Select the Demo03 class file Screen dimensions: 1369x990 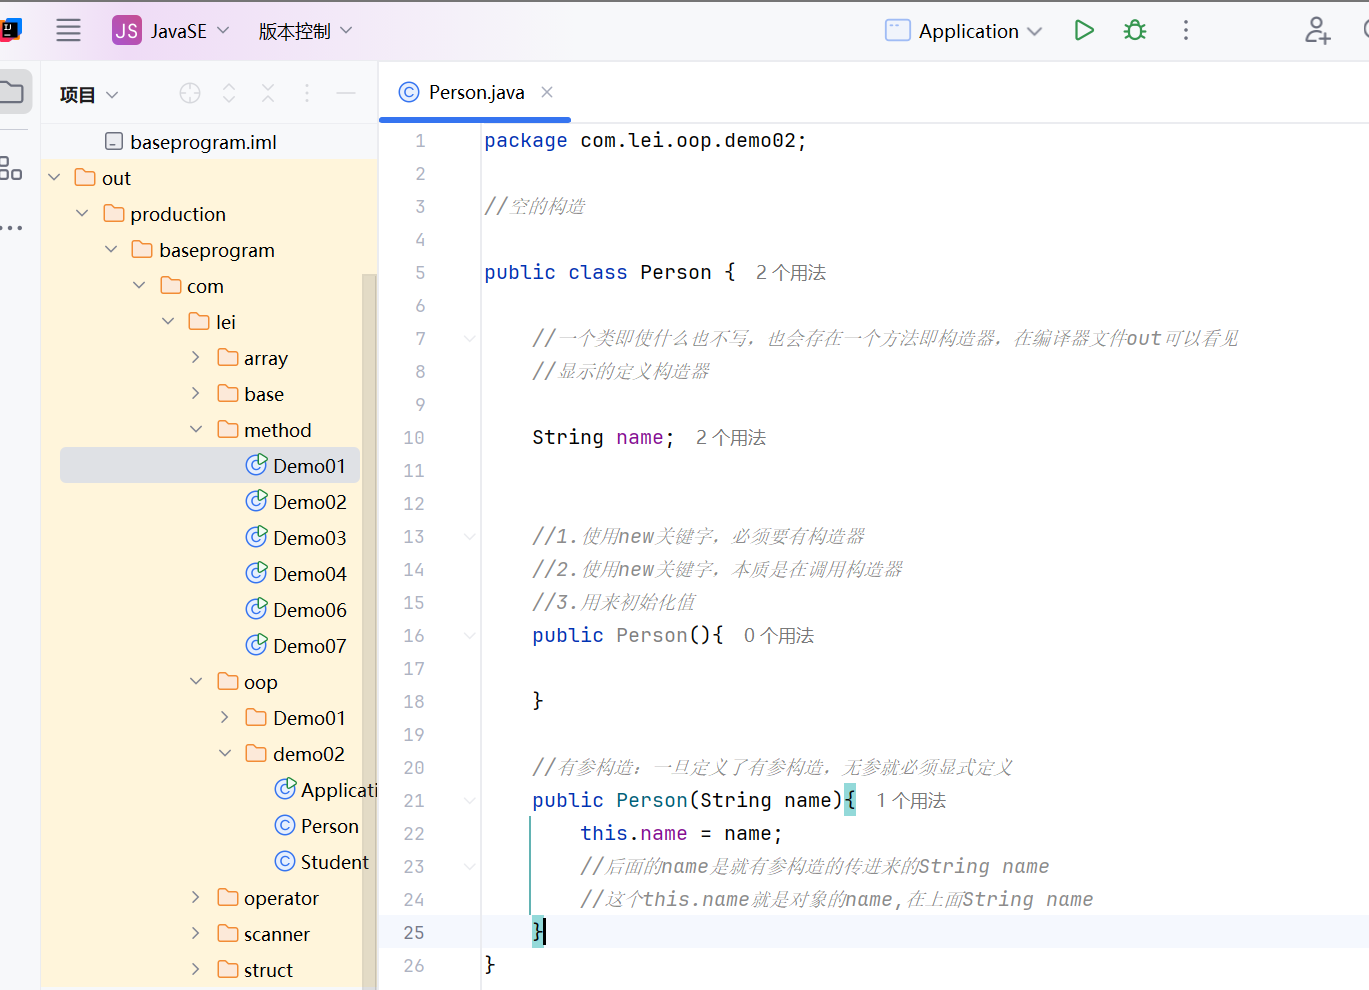(x=296, y=538)
